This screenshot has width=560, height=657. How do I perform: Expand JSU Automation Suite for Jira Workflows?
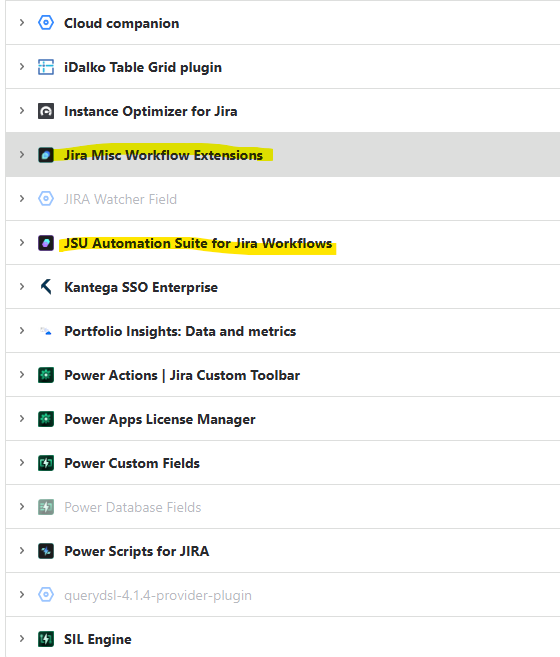tap(22, 243)
